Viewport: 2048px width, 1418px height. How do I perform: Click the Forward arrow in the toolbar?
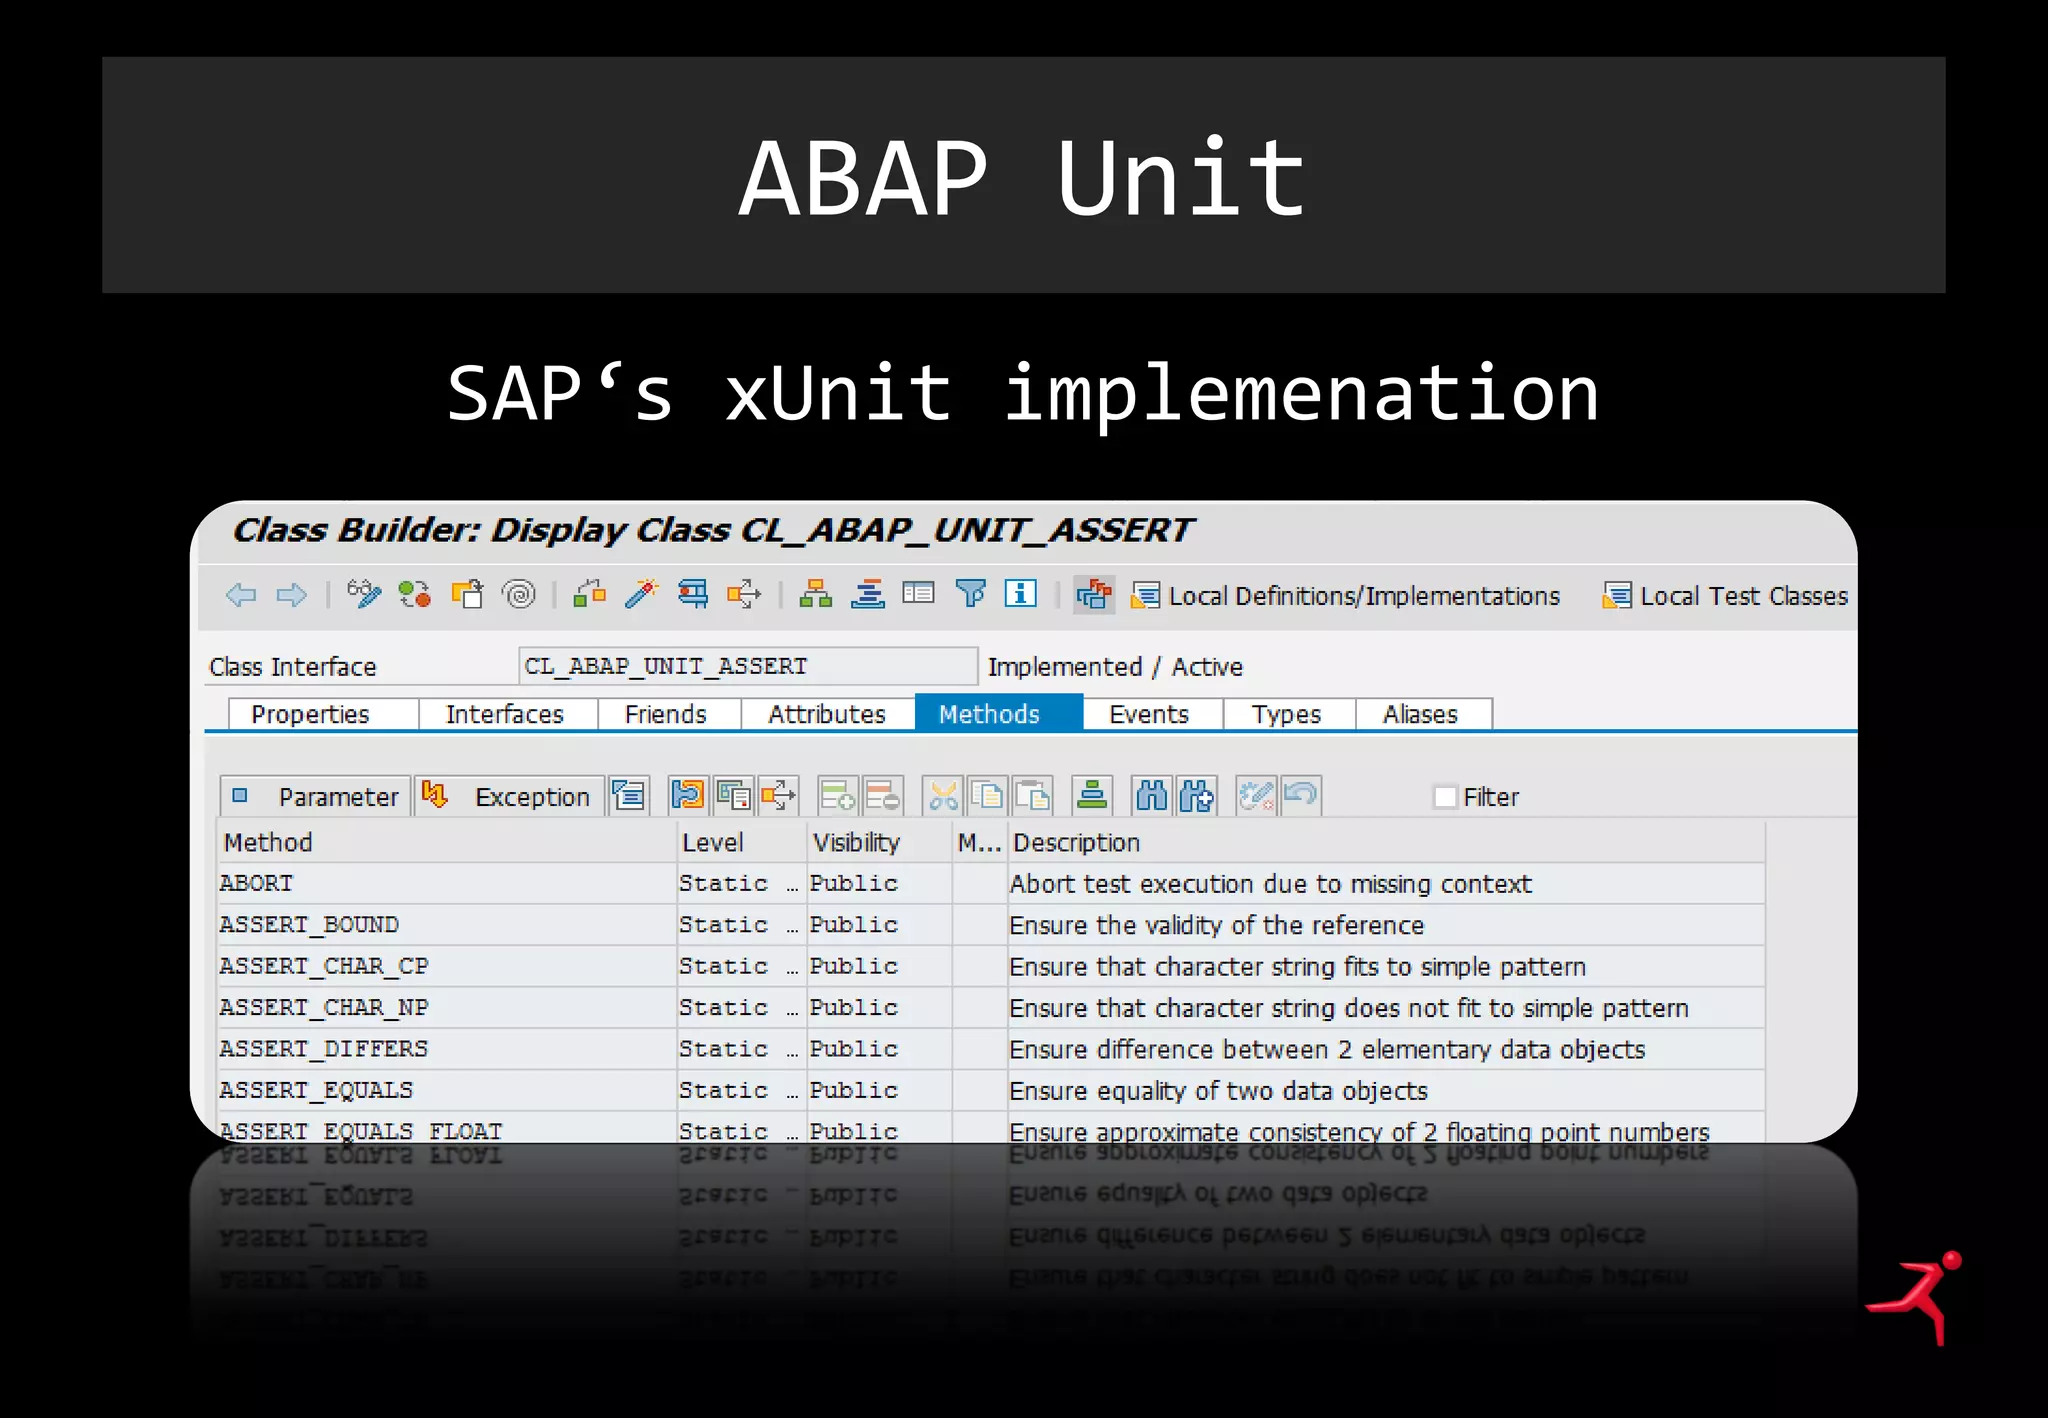(292, 595)
